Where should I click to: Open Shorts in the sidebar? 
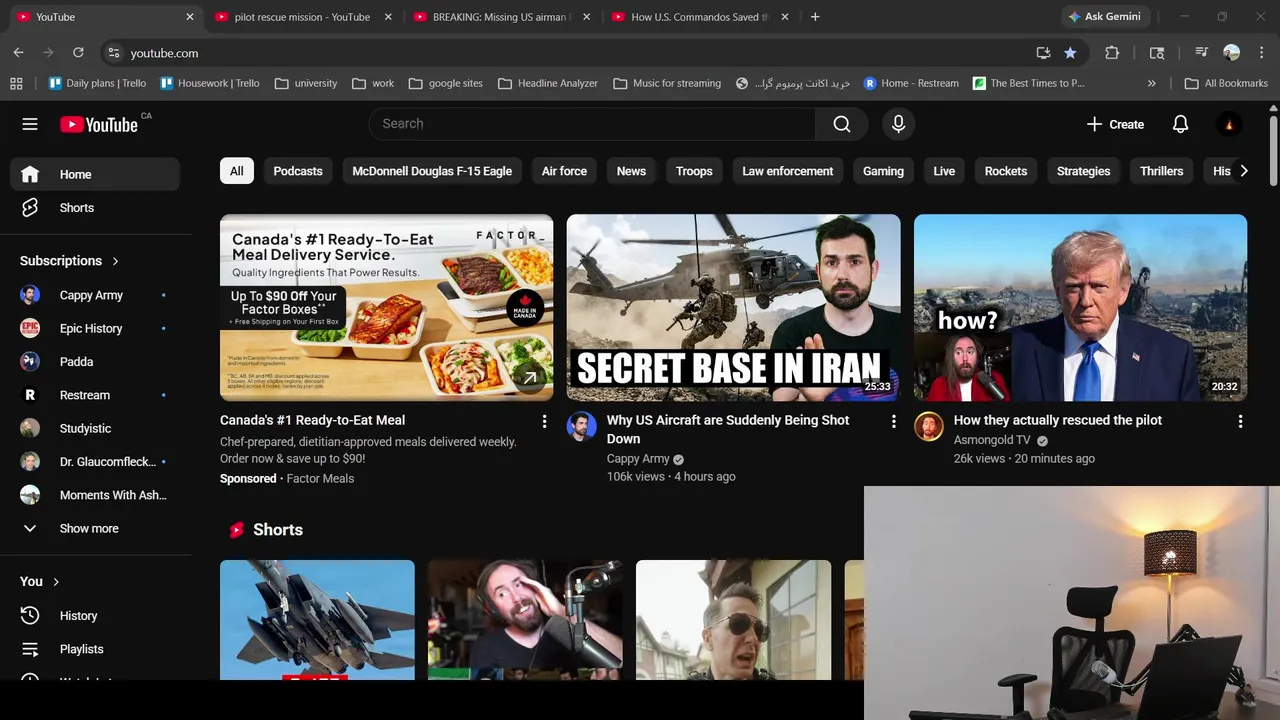point(96,208)
